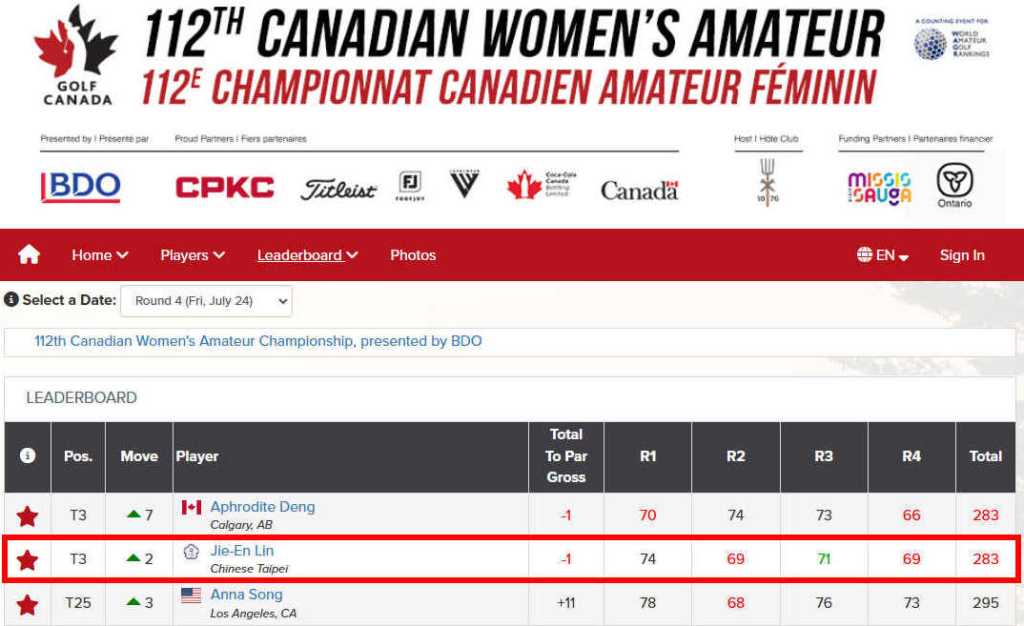The height and width of the screenshot is (626, 1024).
Task: Click the Mississauga funding partner logo
Action: (879, 188)
